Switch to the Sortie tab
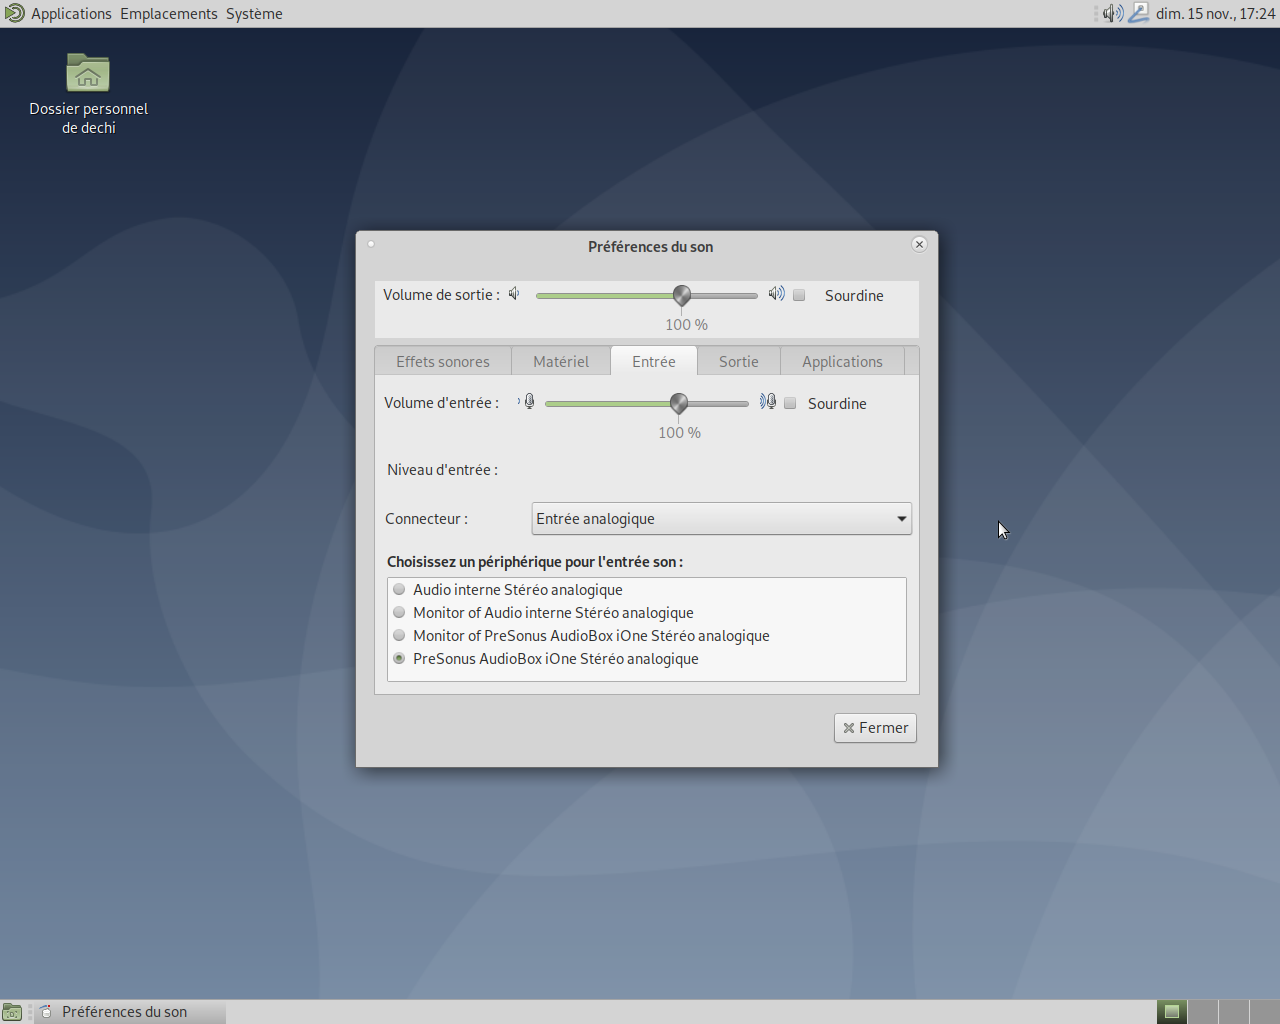The image size is (1280, 1024). [739, 362]
